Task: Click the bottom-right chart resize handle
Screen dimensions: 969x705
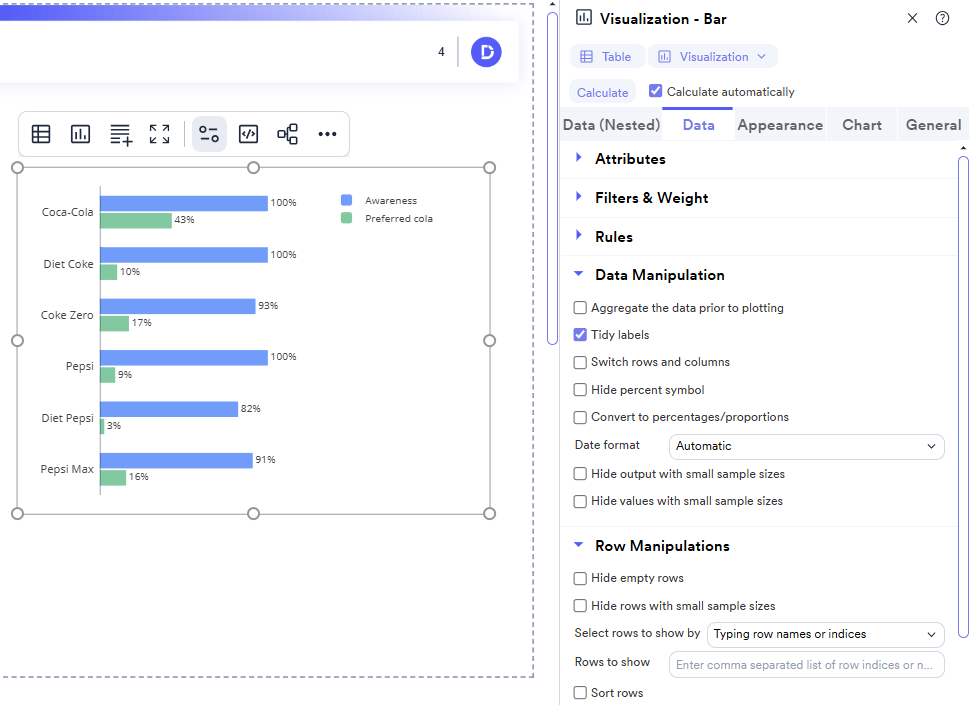Action: (489, 513)
